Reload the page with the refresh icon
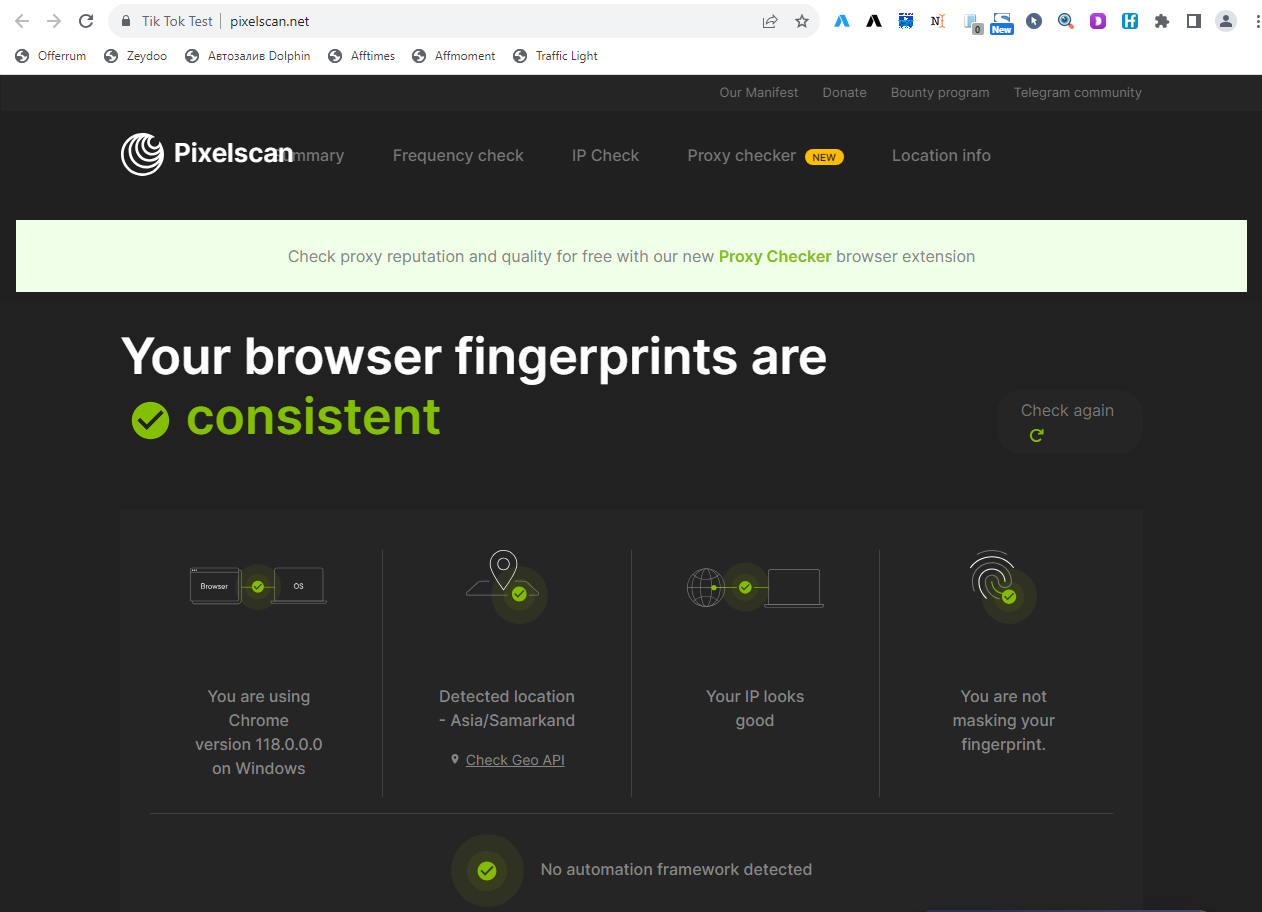The width and height of the screenshot is (1262, 912). click(x=86, y=21)
